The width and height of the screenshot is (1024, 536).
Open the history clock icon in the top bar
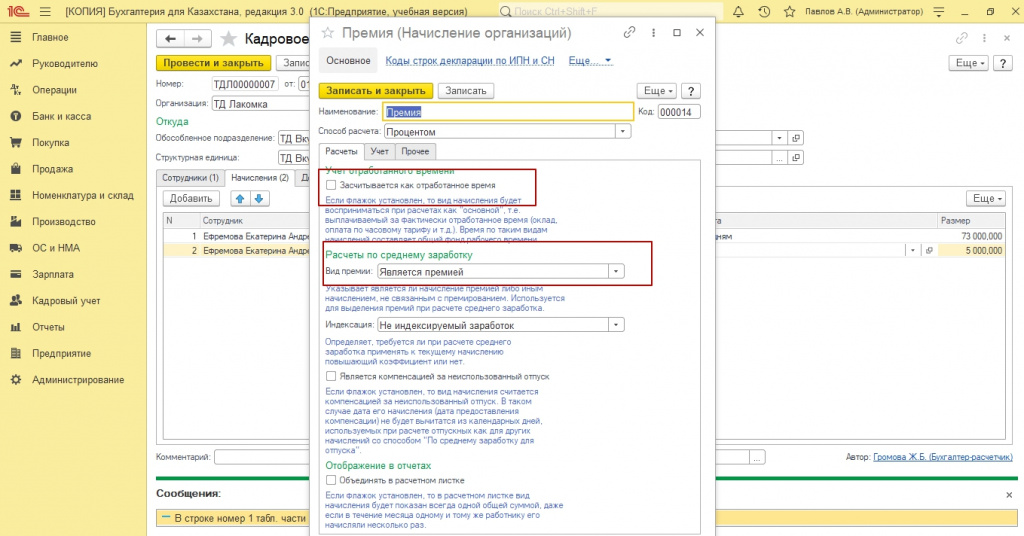(x=762, y=12)
